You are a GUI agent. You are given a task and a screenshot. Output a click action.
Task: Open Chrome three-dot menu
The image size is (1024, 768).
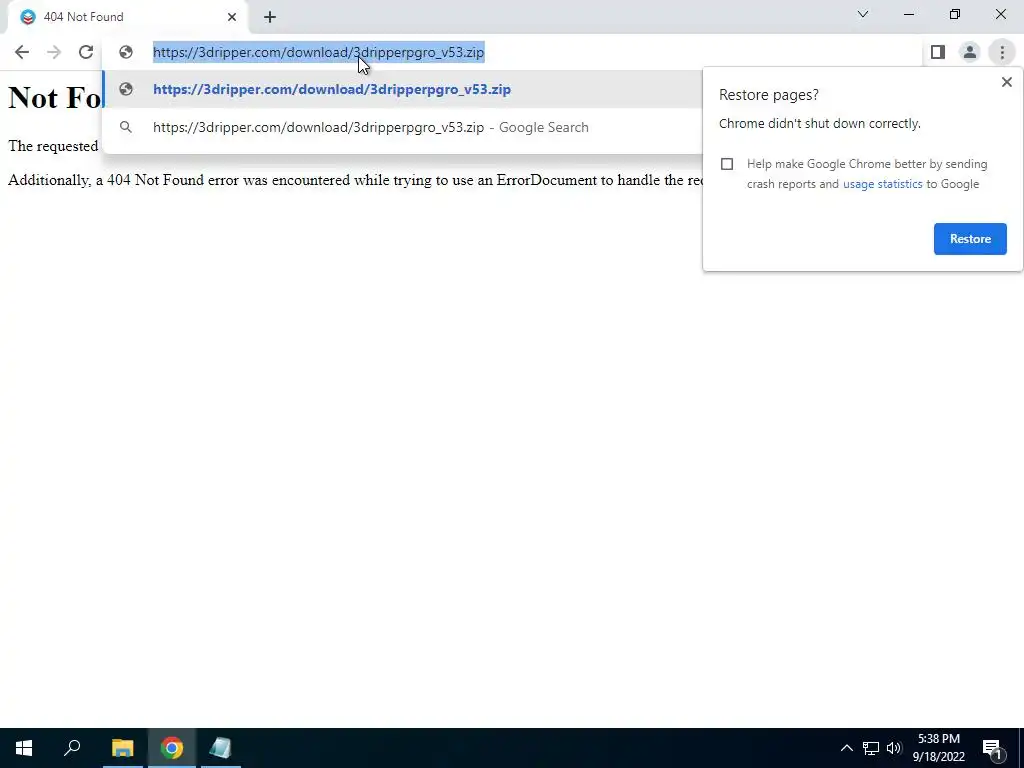click(x=1002, y=52)
